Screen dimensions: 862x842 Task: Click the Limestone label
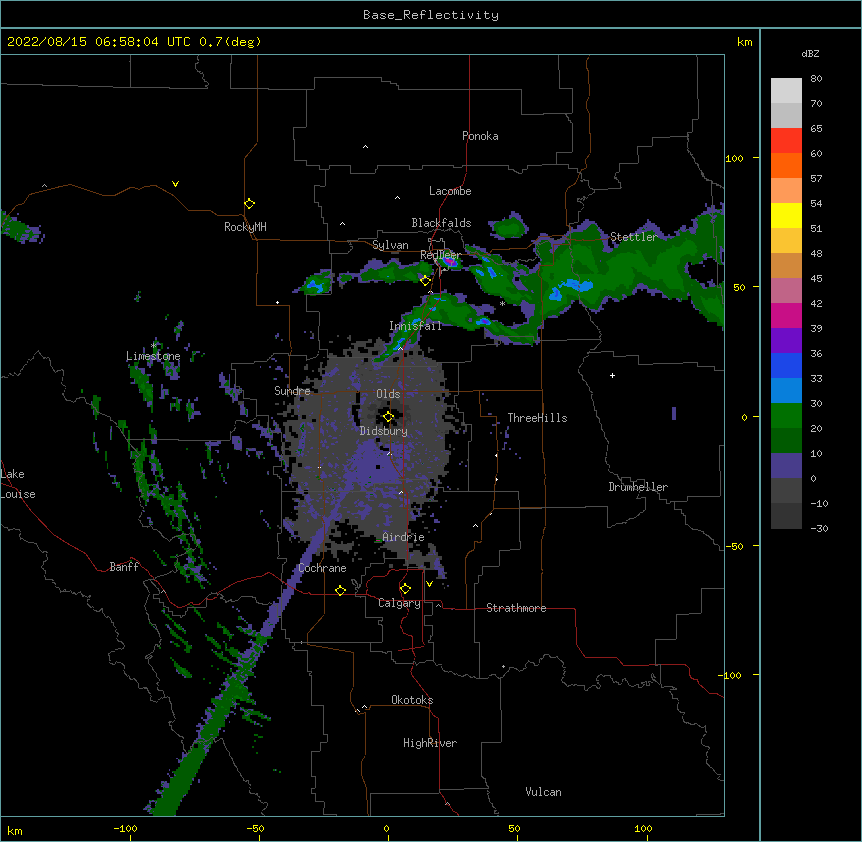[x=153, y=356]
